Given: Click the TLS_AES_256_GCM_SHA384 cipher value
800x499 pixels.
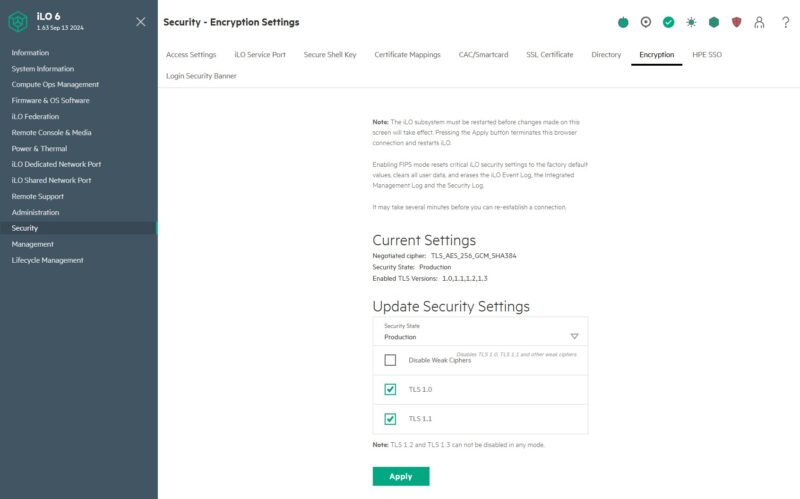Looking at the screenshot, I should 473,256.
